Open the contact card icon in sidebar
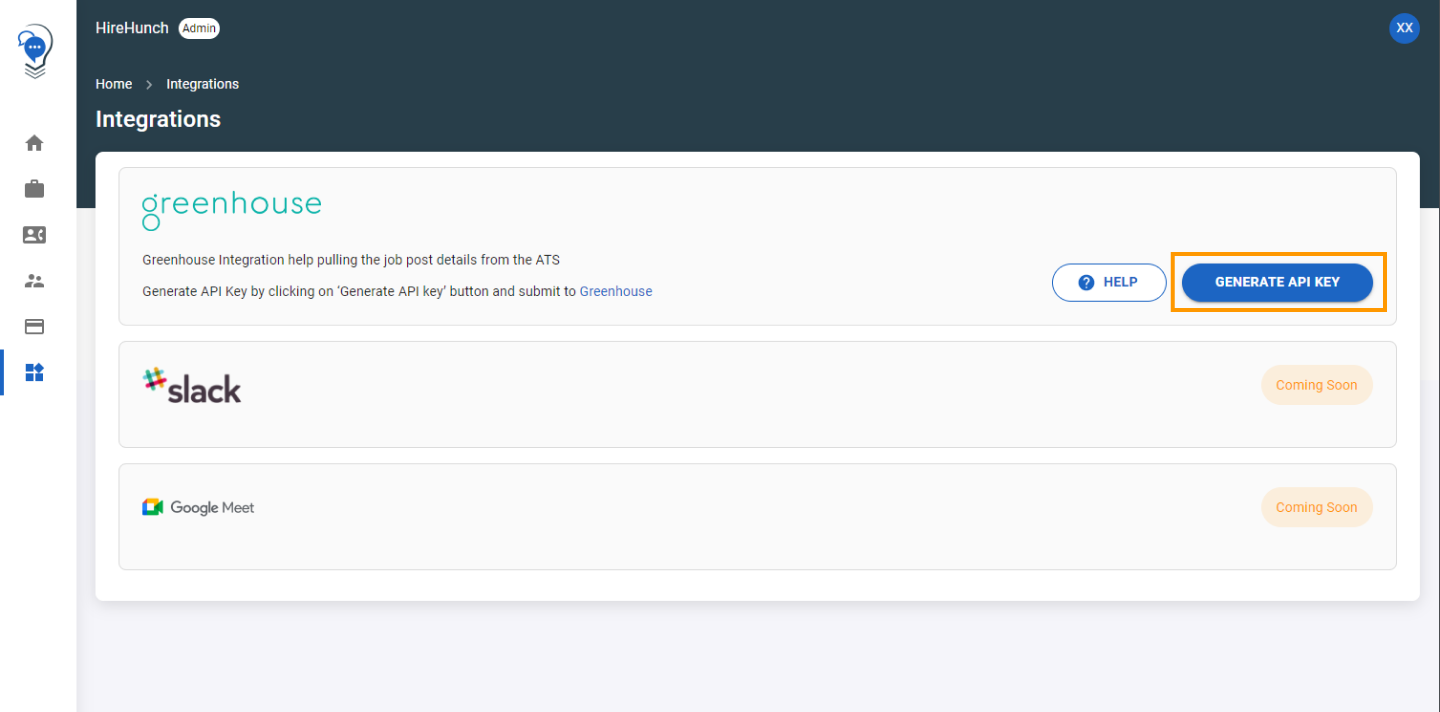The height and width of the screenshot is (712, 1440). coord(34,235)
